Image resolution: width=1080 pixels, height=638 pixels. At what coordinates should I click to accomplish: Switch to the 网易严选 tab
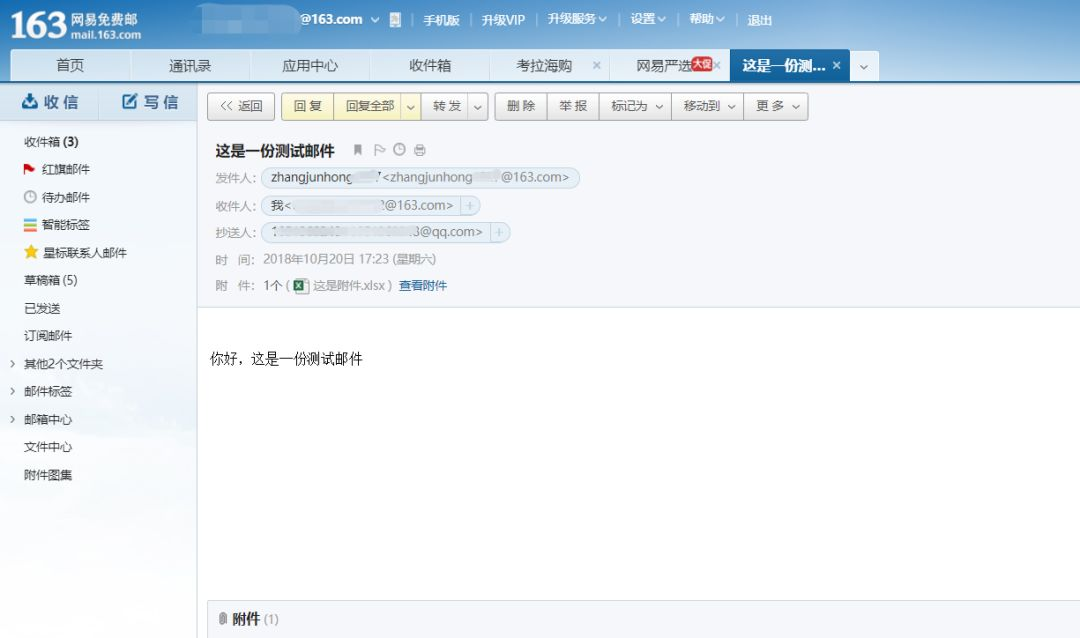pos(663,65)
